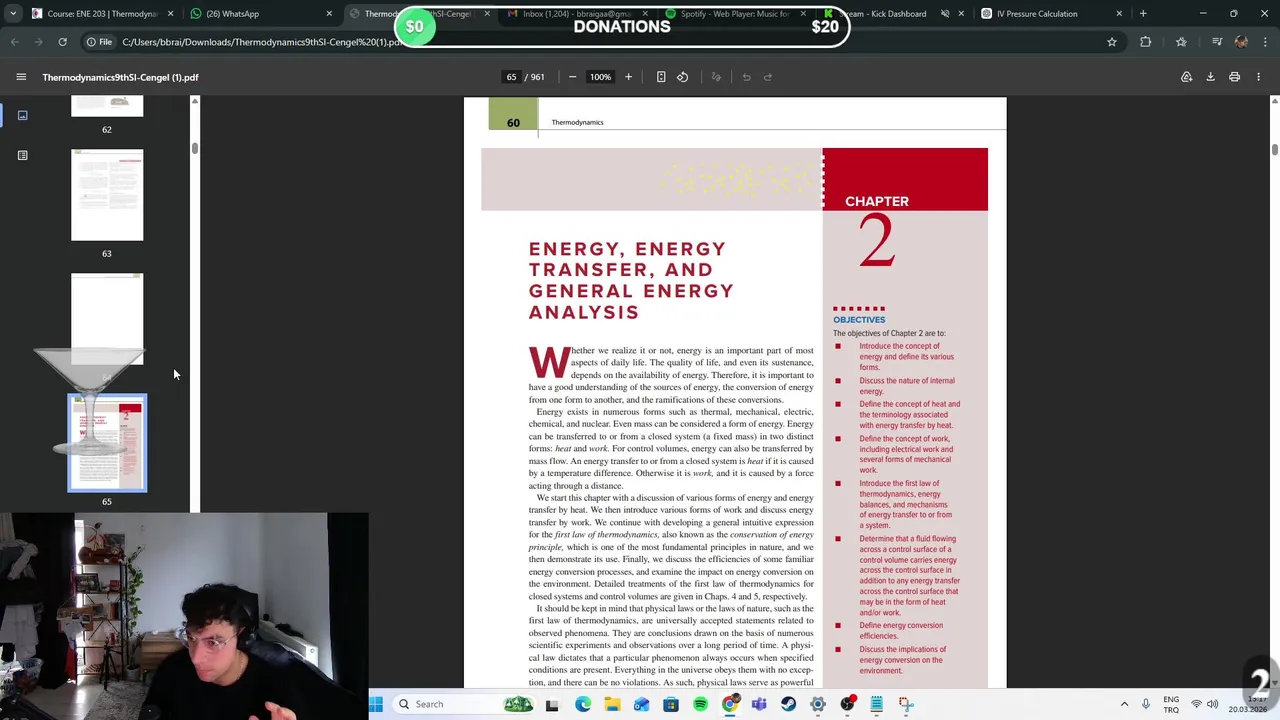The height and width of the screenshot is (720, 1280).
Task: Close the IV Pressure Calculation tab
Action: click(x=1119, y=14)
